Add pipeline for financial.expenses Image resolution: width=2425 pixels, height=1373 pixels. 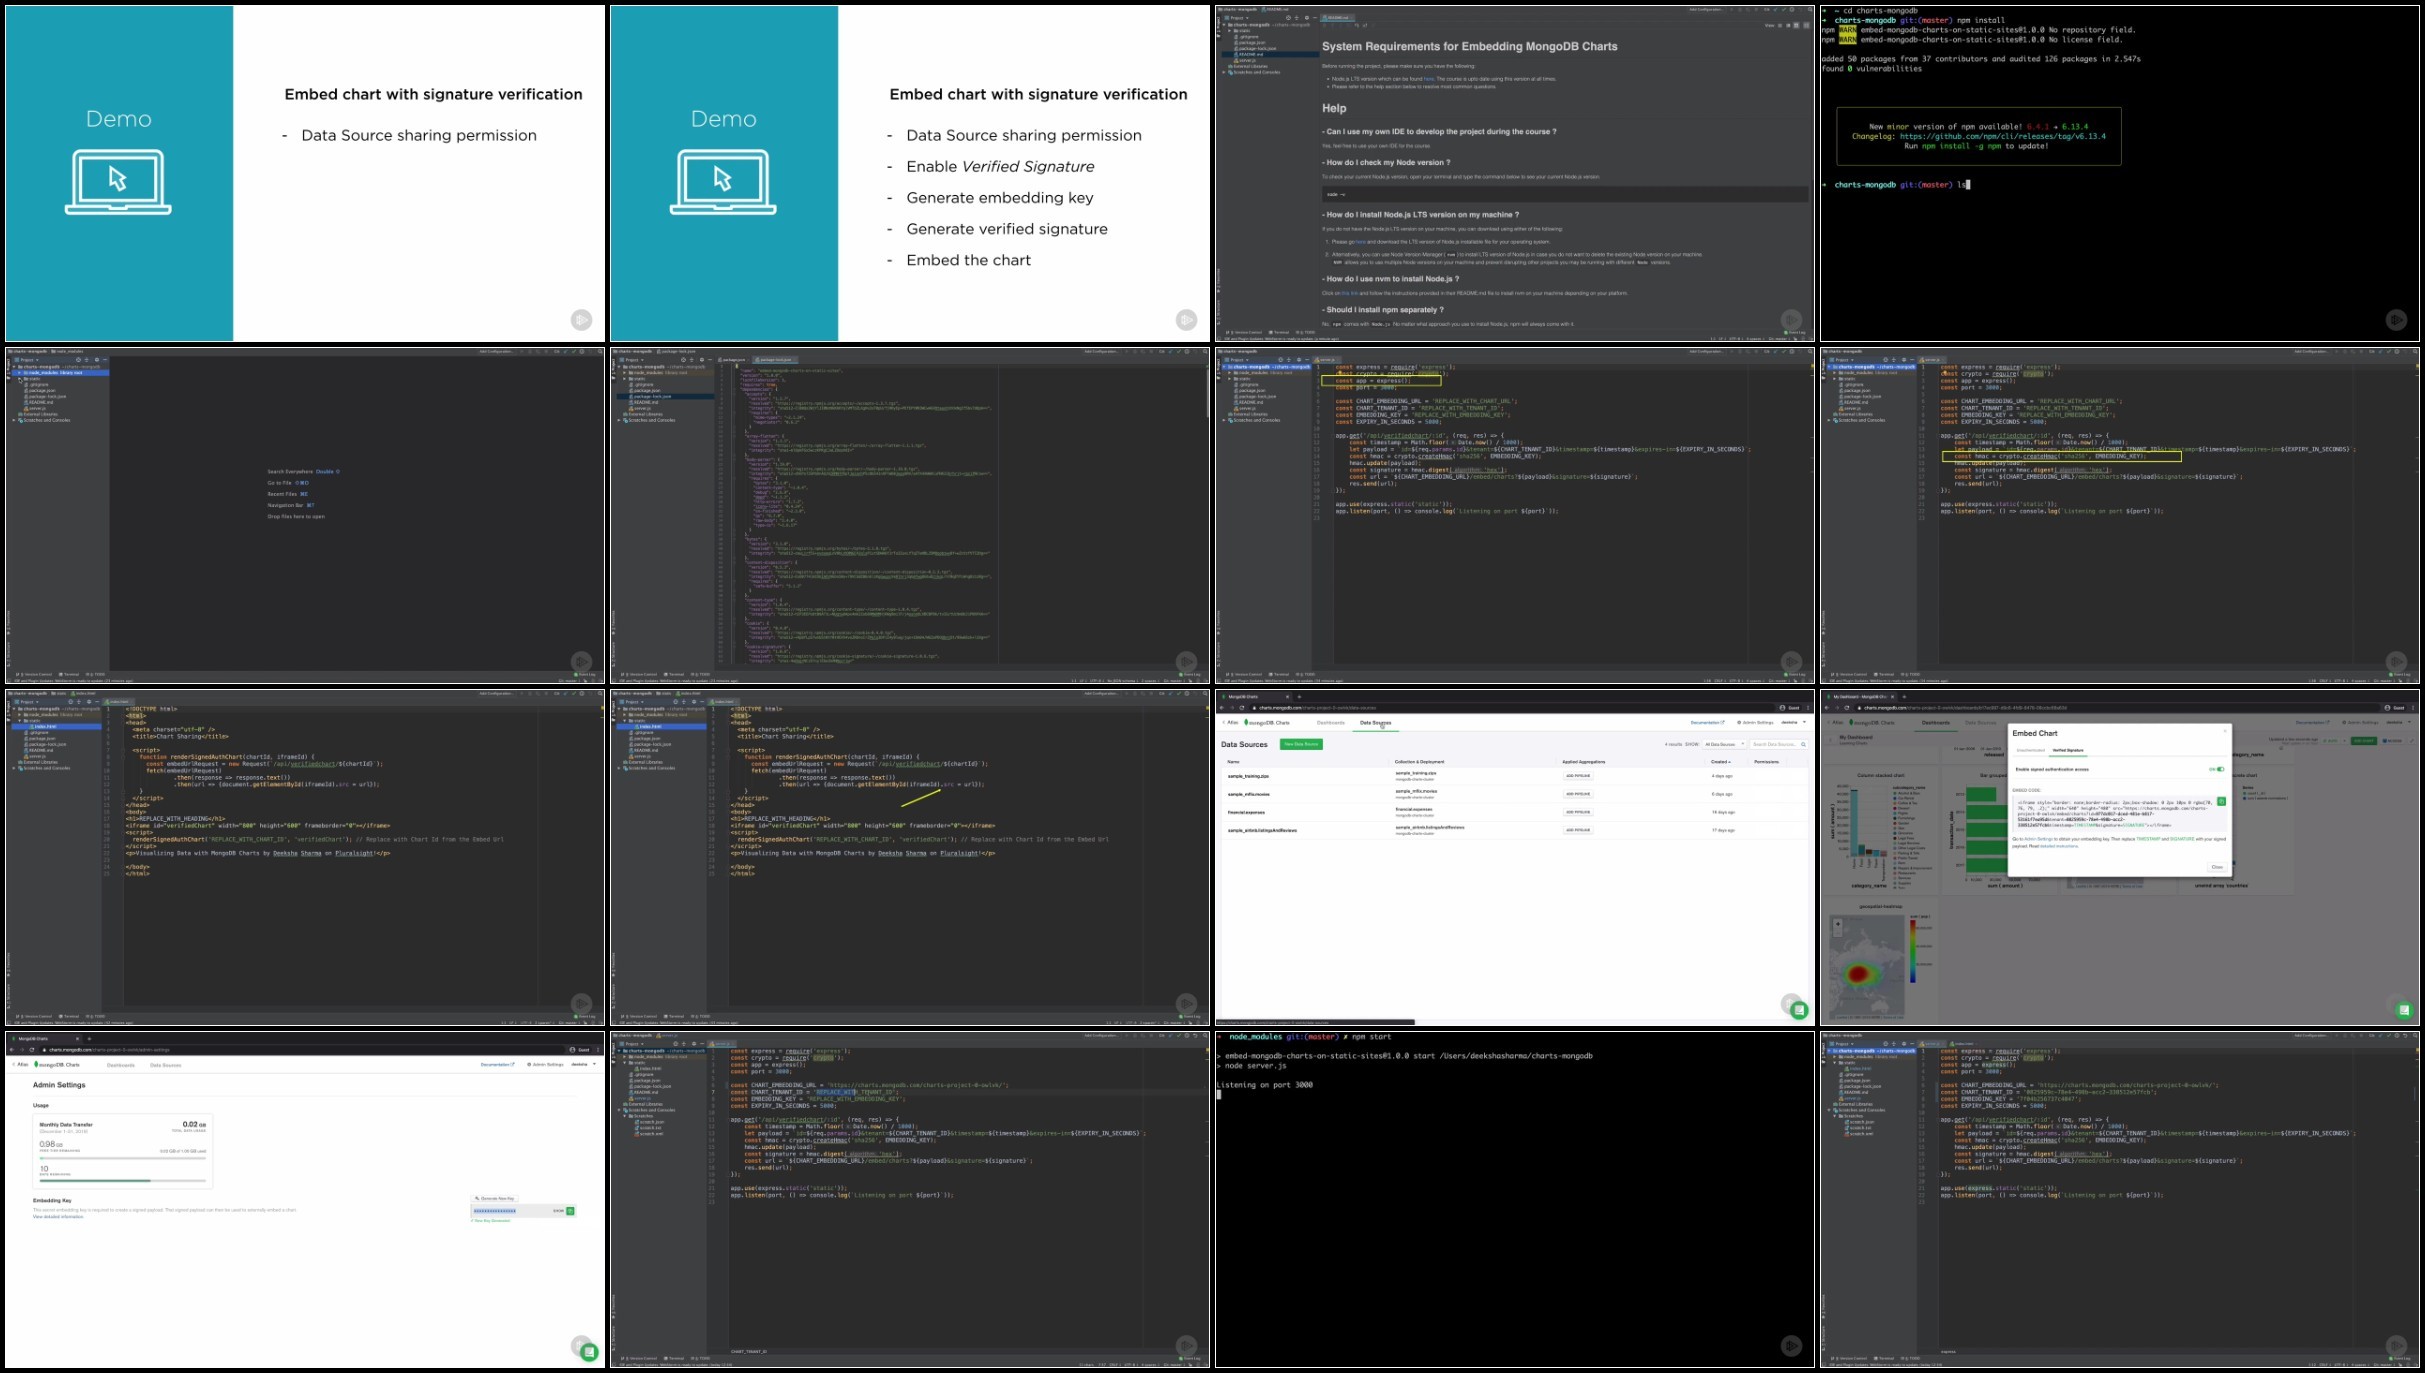click(x=1578, y=812)
